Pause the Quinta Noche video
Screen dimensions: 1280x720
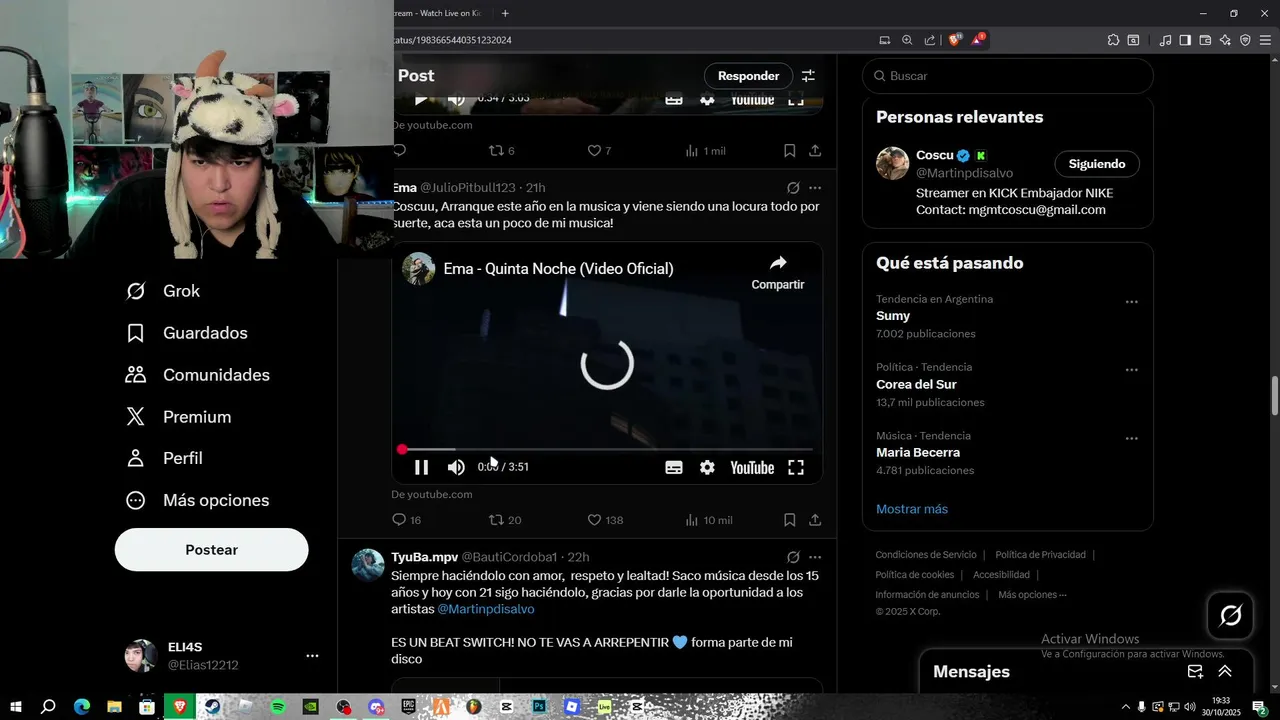421,467
